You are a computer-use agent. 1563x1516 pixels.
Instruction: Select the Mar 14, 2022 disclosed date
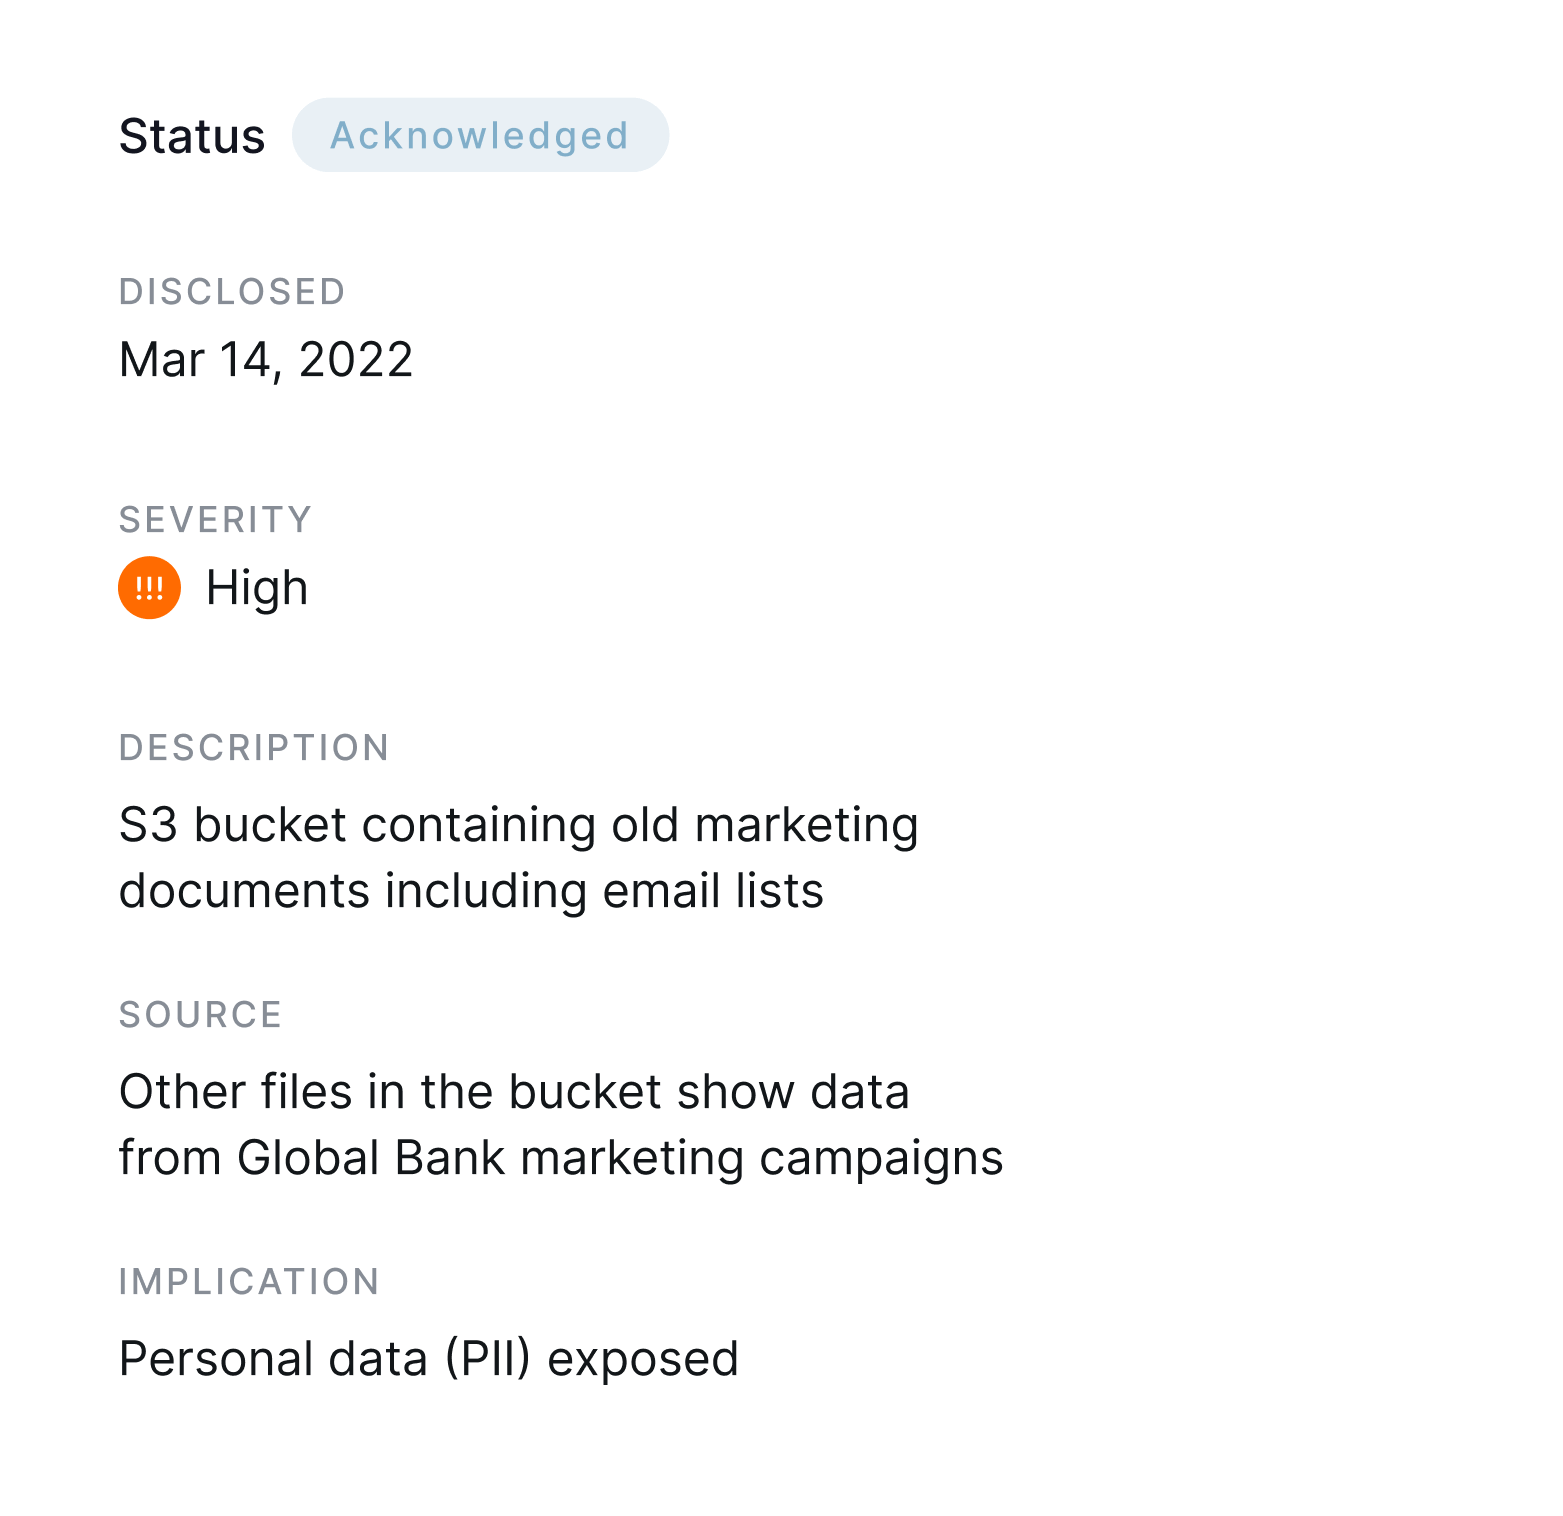(x=266, y=360)
